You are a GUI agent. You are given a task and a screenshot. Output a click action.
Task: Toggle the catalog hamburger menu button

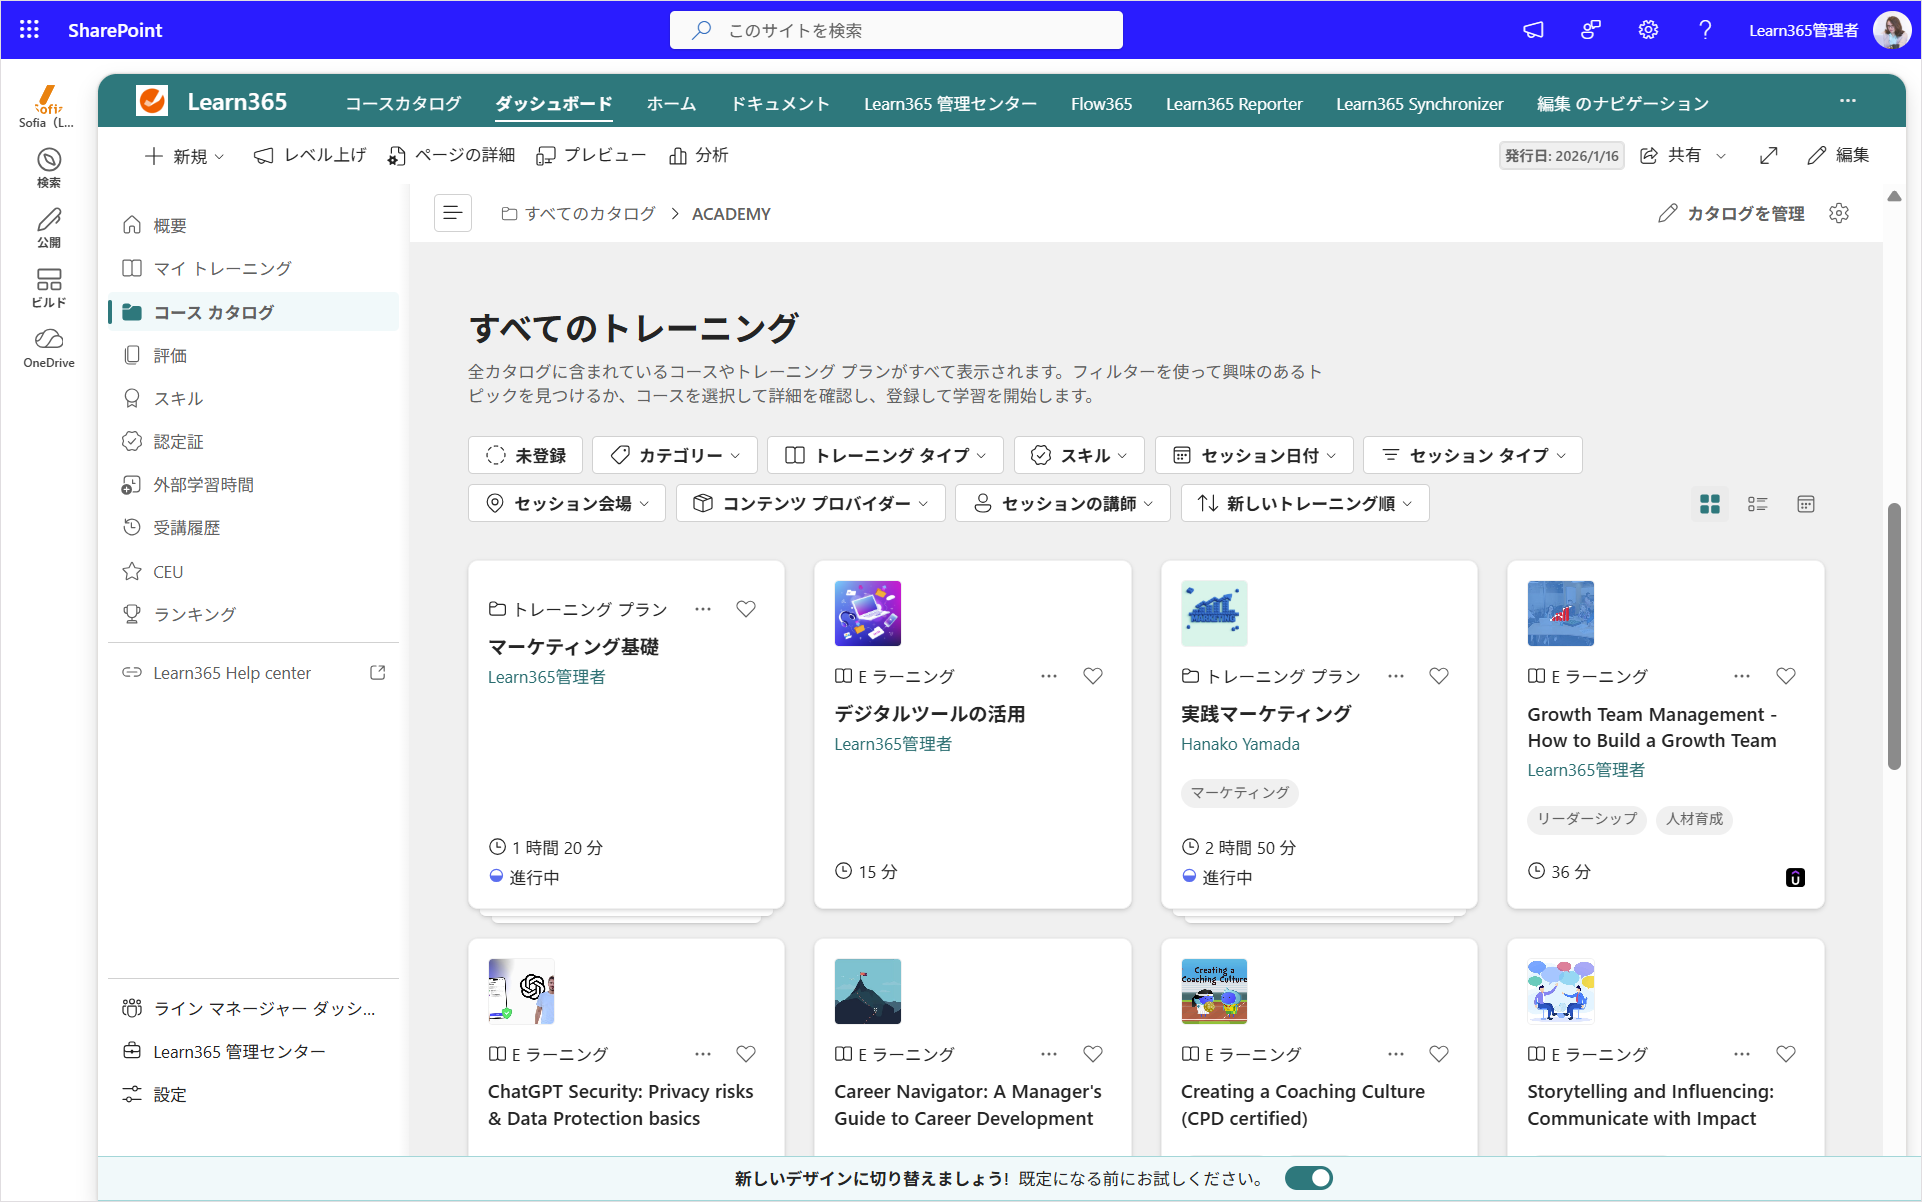coord(452,213)
